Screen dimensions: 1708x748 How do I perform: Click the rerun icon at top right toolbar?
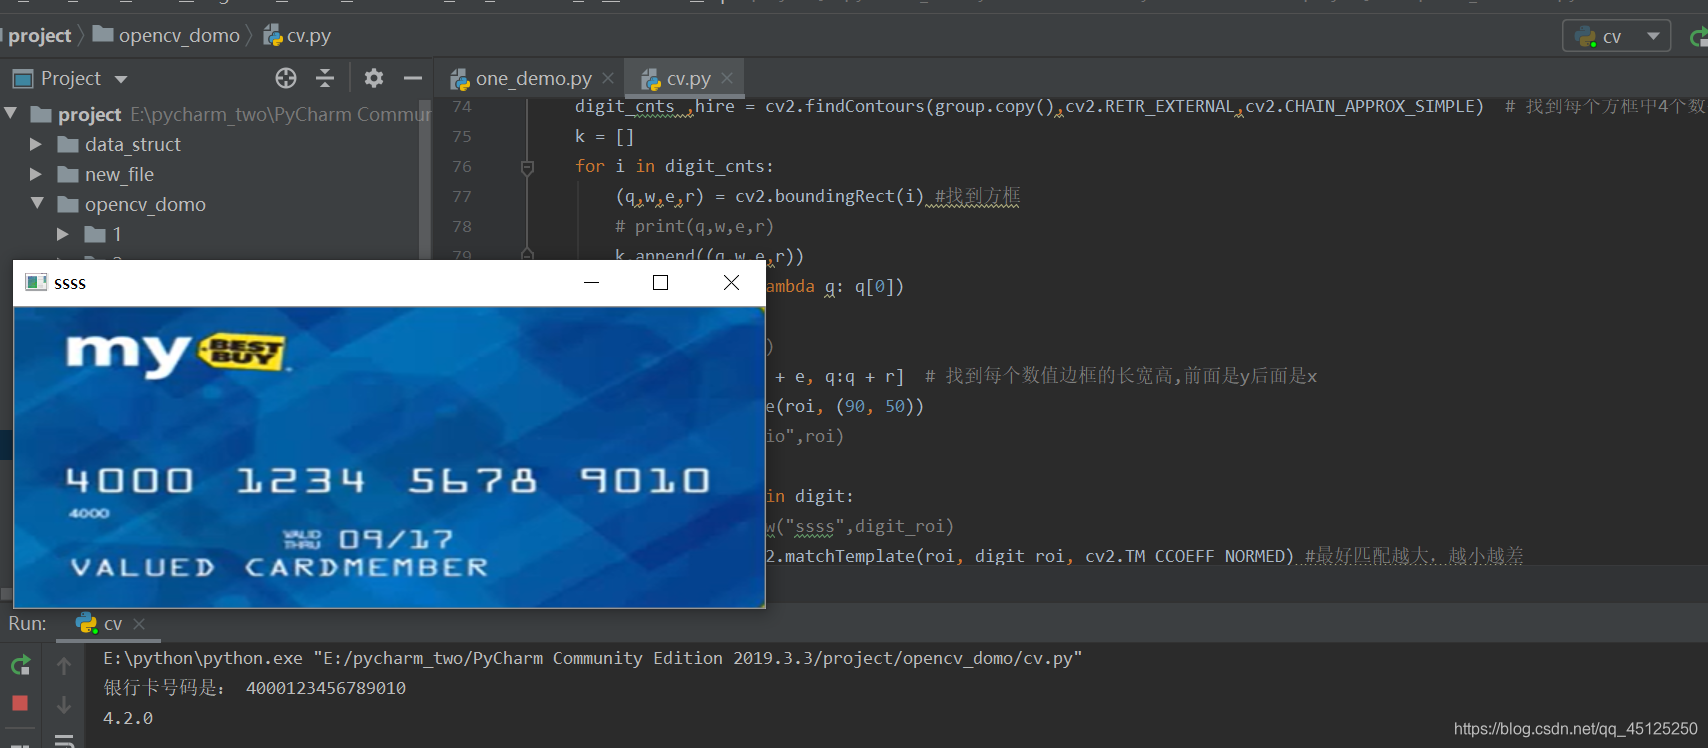[1698, 37]
